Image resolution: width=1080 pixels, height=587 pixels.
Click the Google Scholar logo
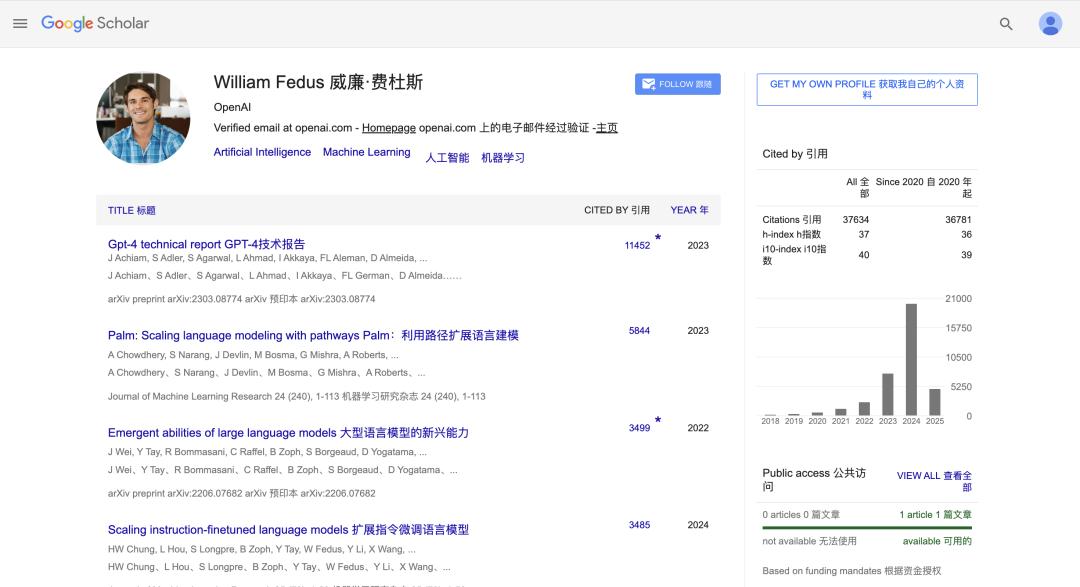click(x=95, y=23)
